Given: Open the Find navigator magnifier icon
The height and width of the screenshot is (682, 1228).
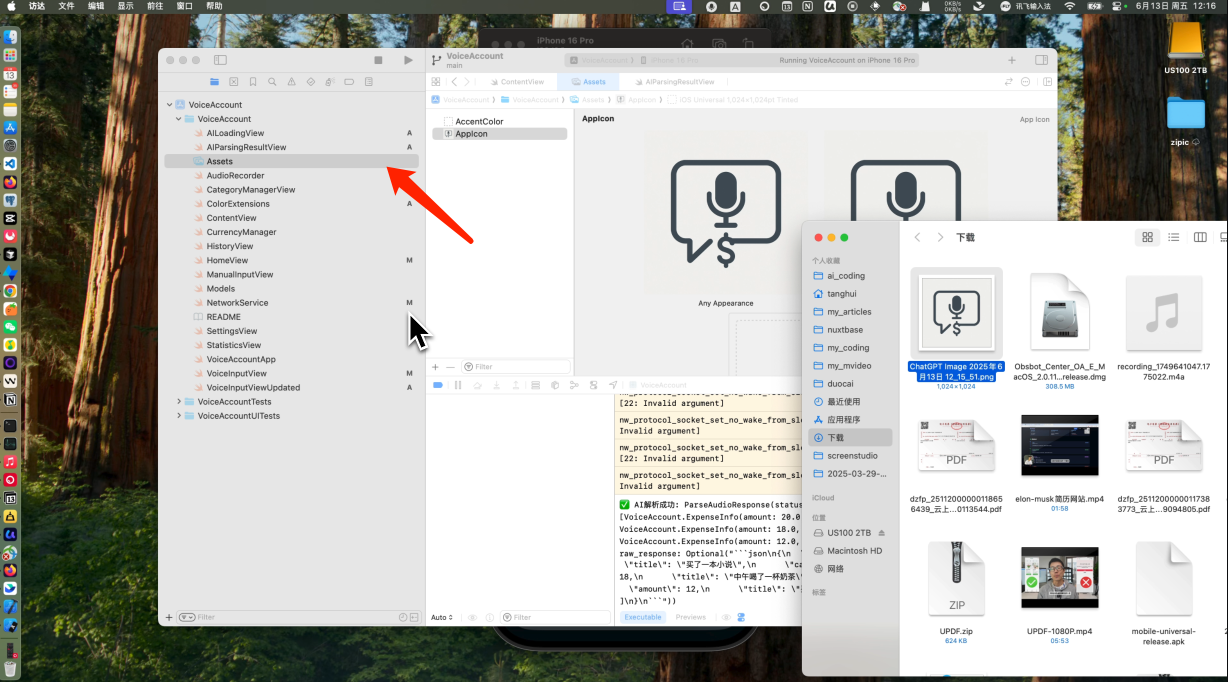Looking at the screenshot, I should click(272, 82).
